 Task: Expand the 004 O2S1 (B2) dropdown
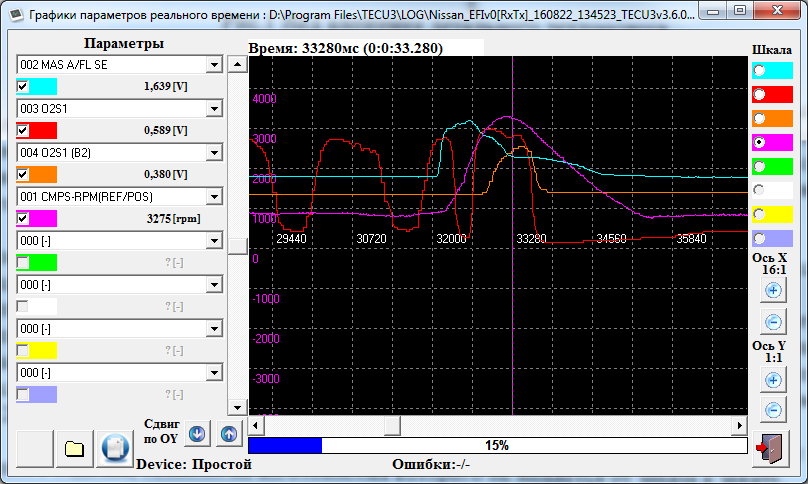212,152
